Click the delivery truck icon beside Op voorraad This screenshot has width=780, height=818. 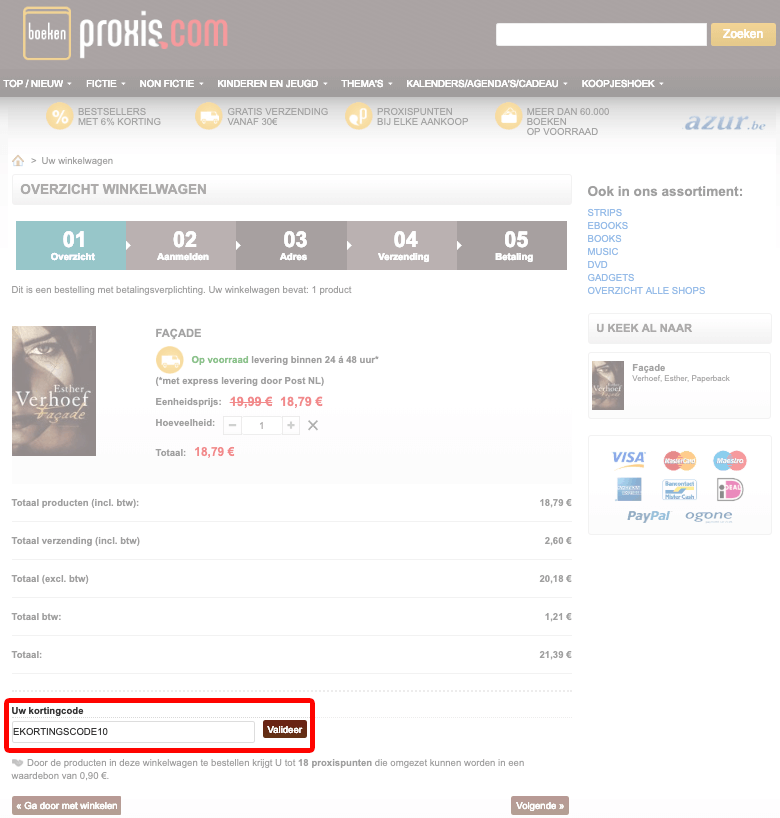(170, 360)
